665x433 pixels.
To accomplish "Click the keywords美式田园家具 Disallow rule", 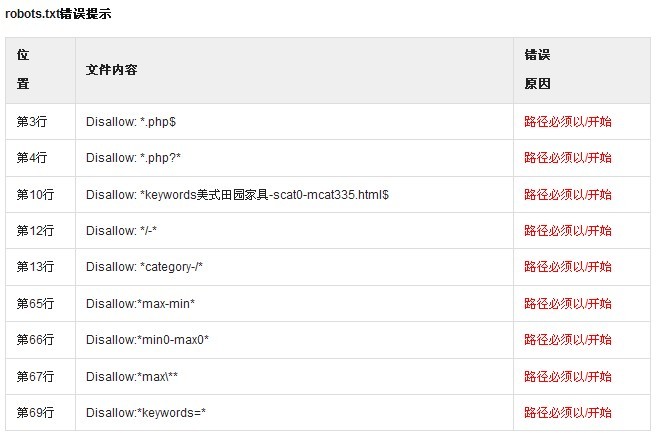I will 237,195.
